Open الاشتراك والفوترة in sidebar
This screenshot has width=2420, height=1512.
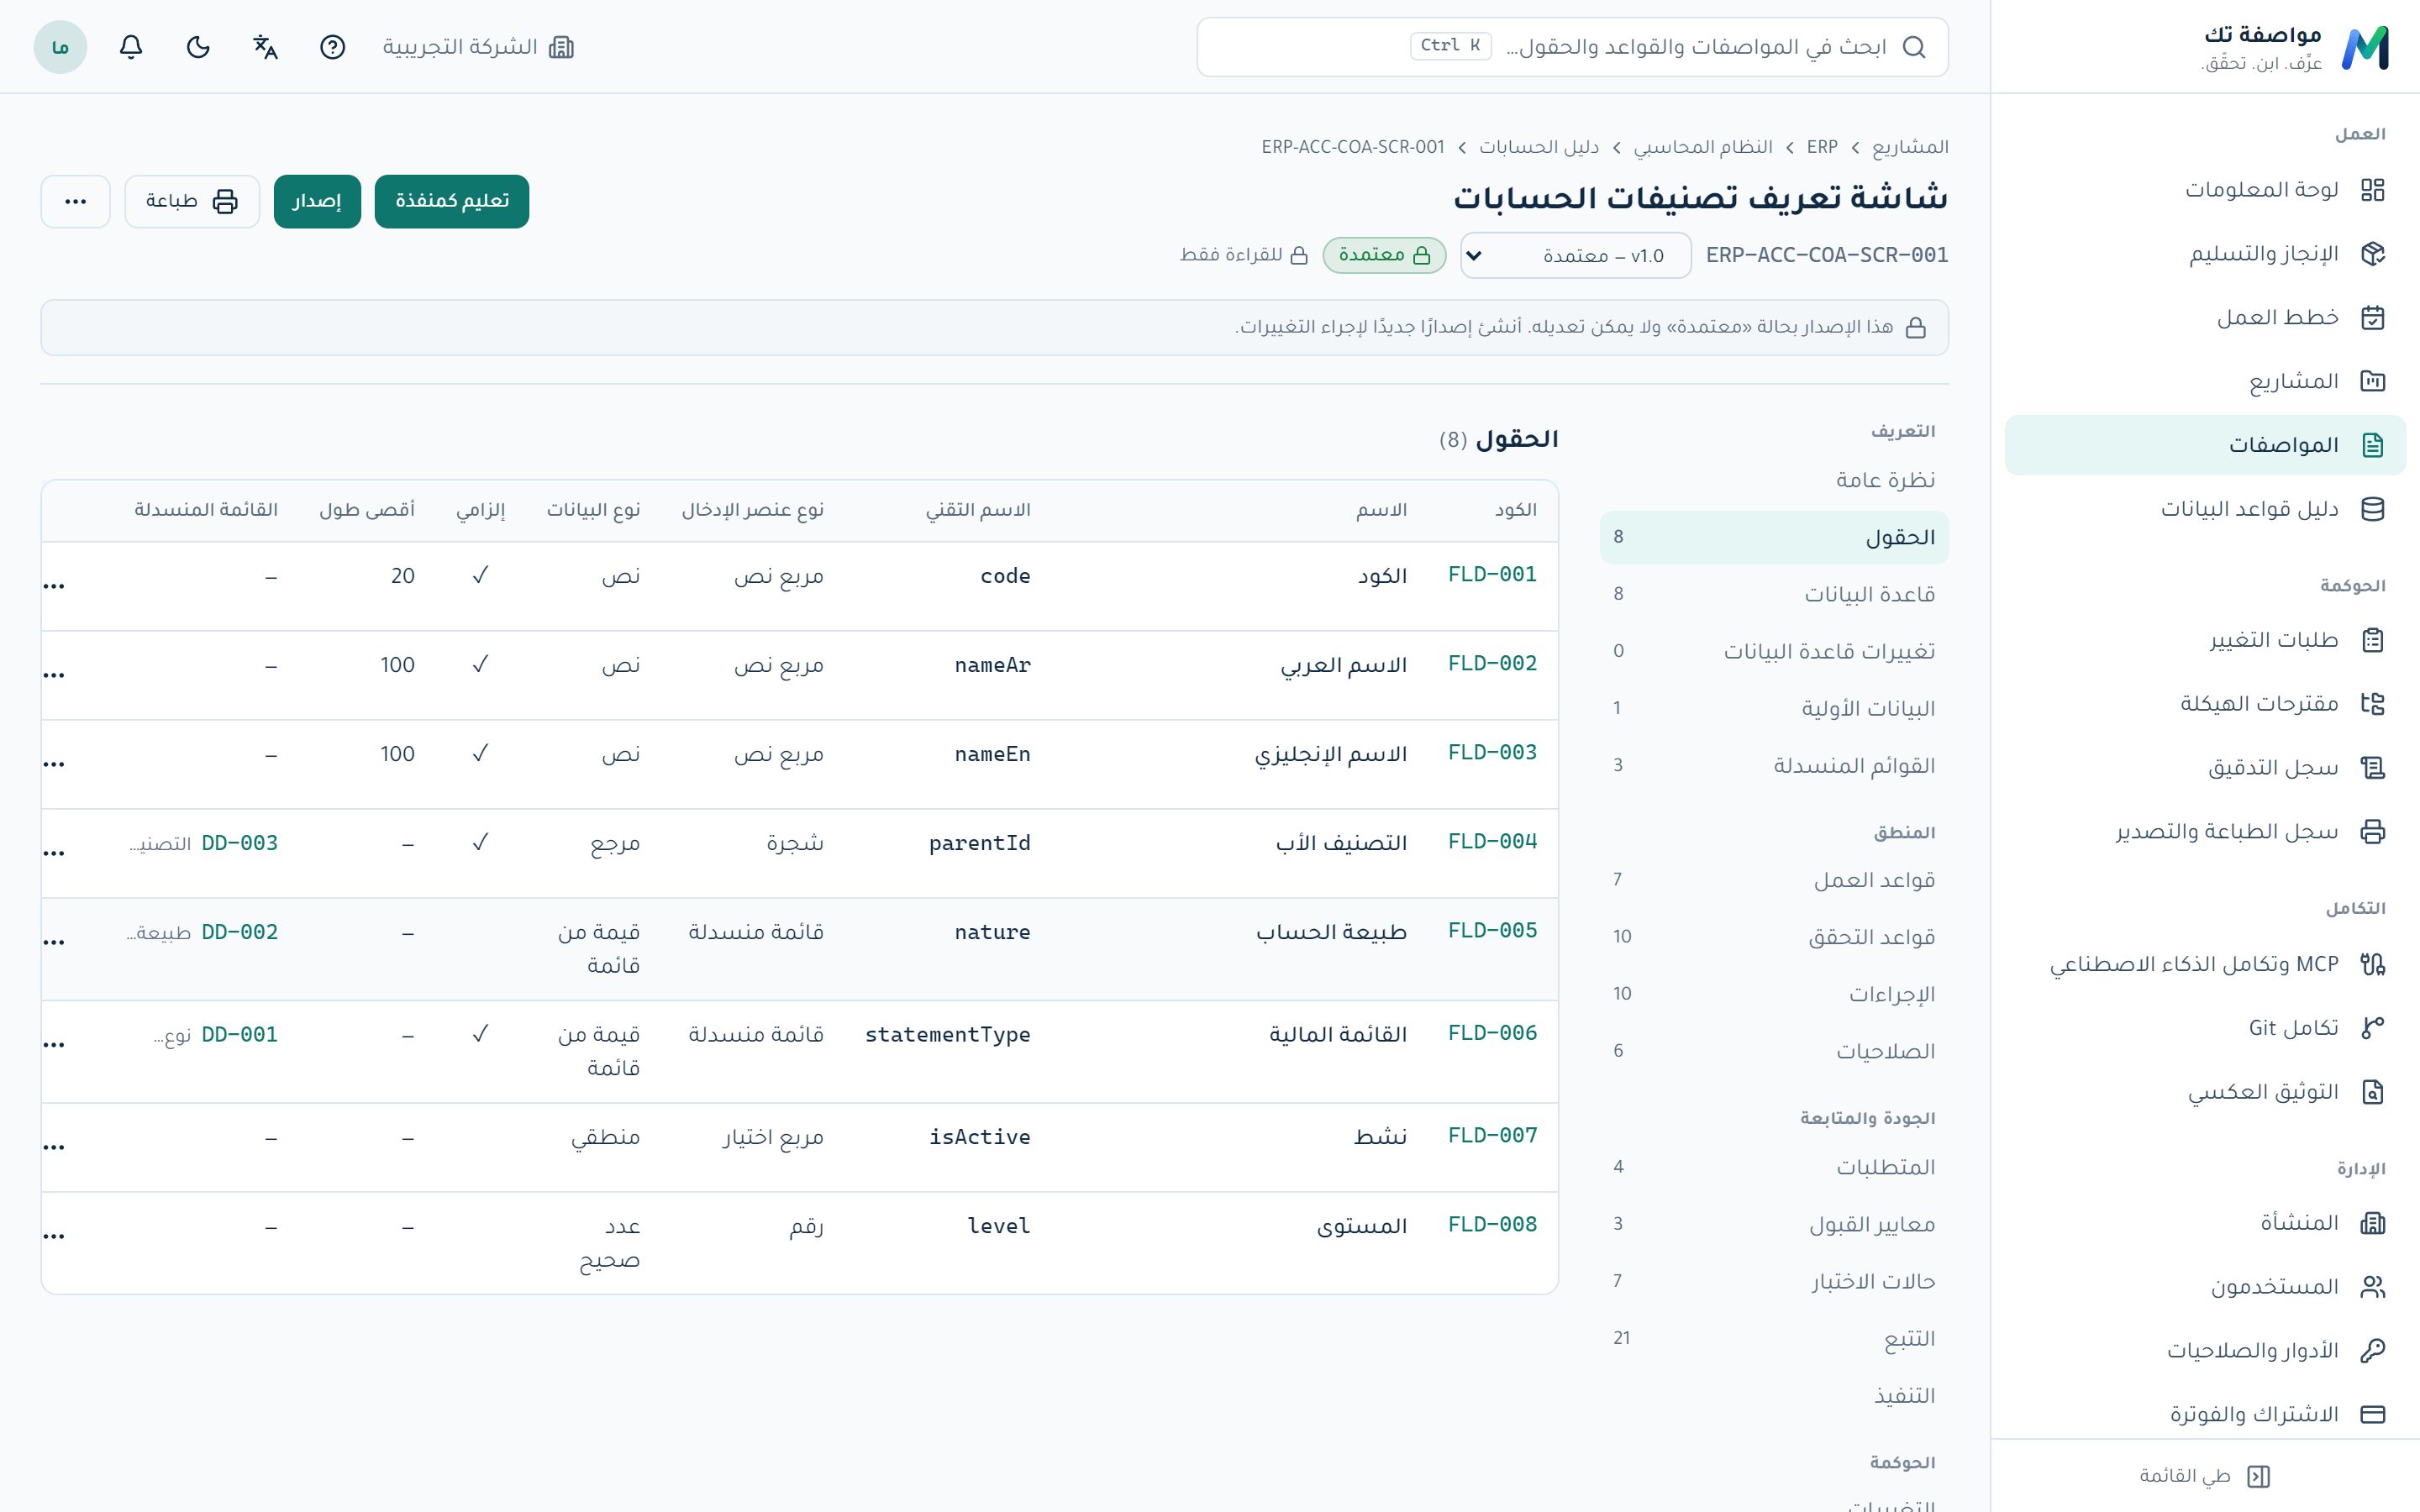[2205, 1414]
